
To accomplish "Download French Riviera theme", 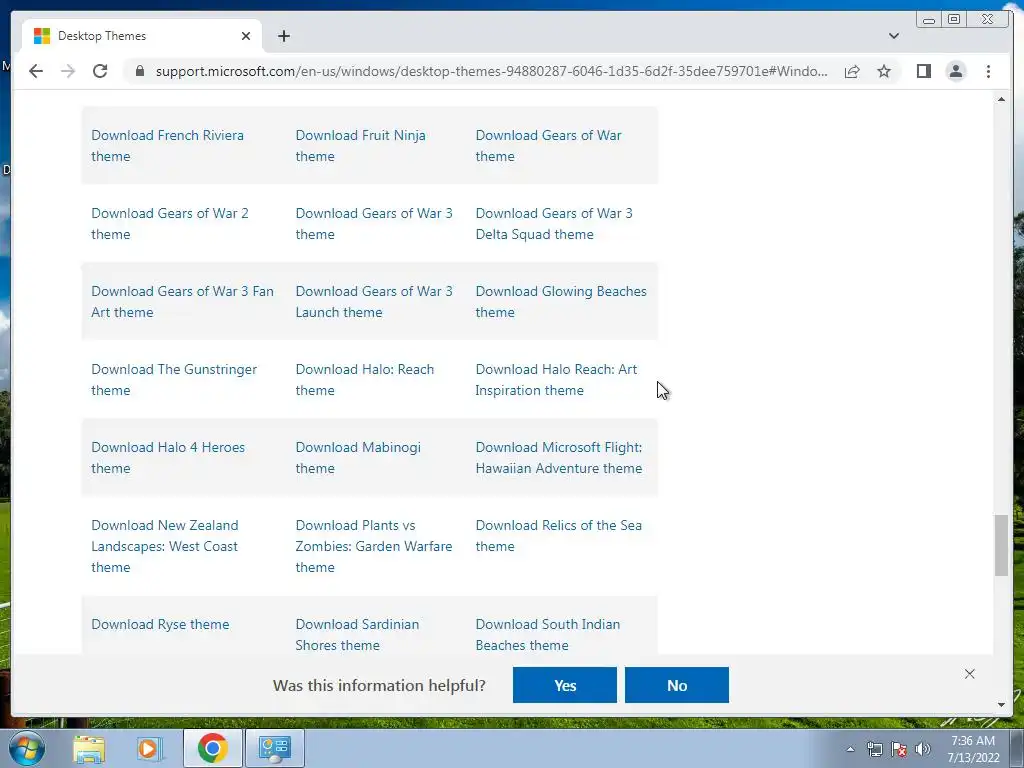I will tap(167, 146).
